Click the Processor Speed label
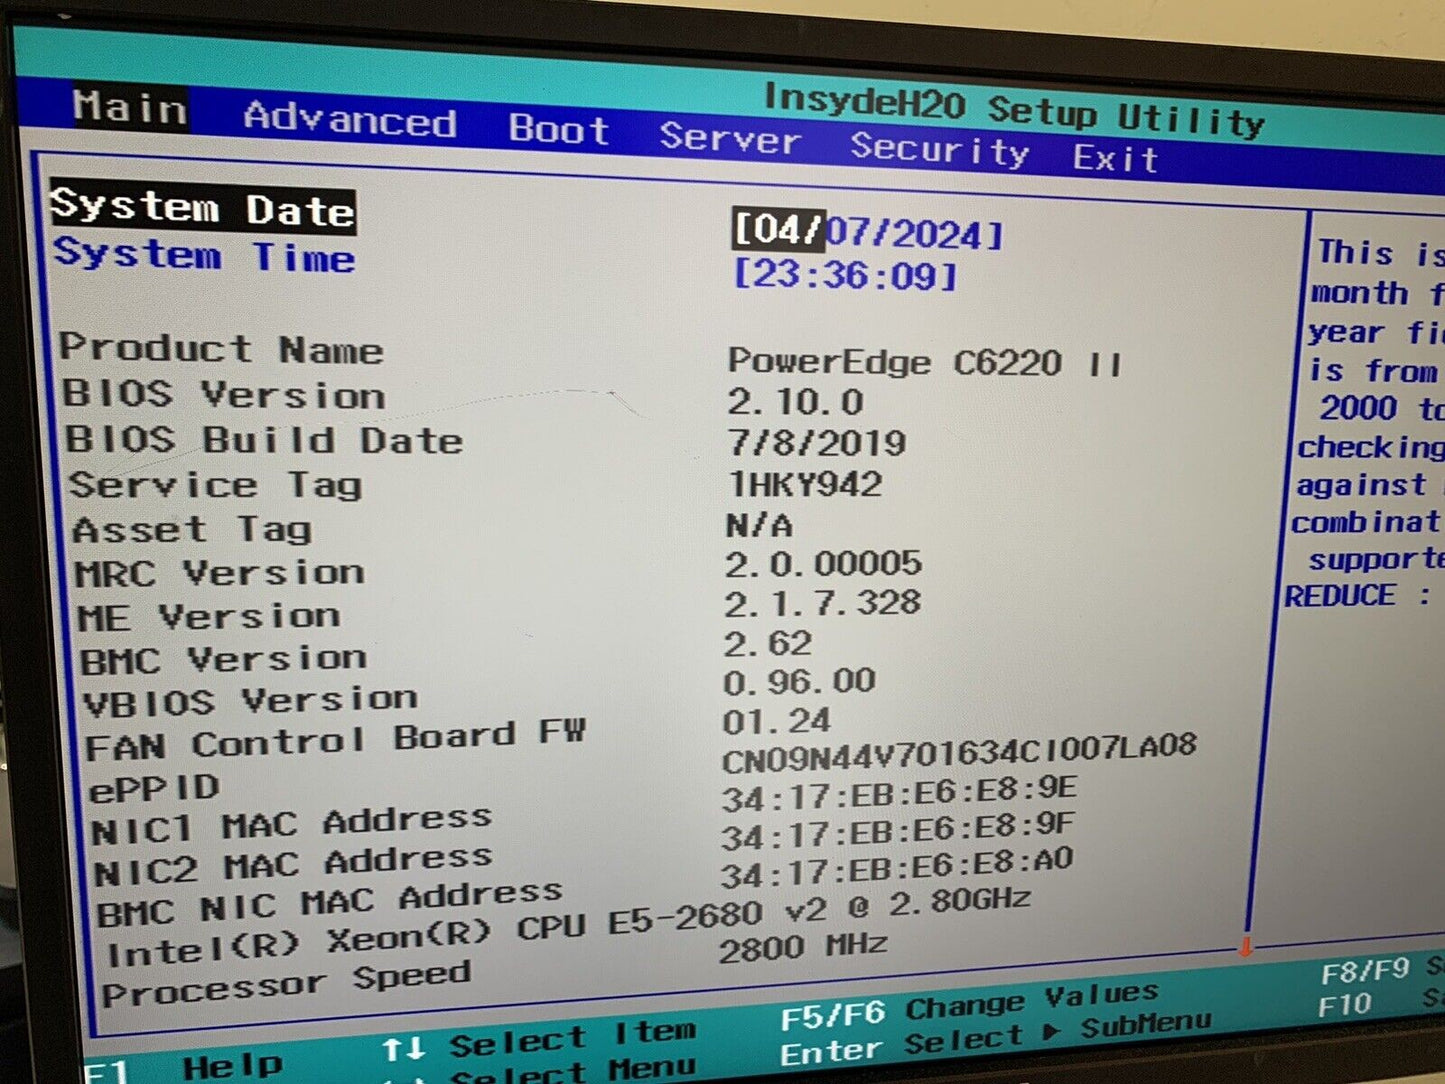This screenshot has width=1445, height=1084. 286,983
